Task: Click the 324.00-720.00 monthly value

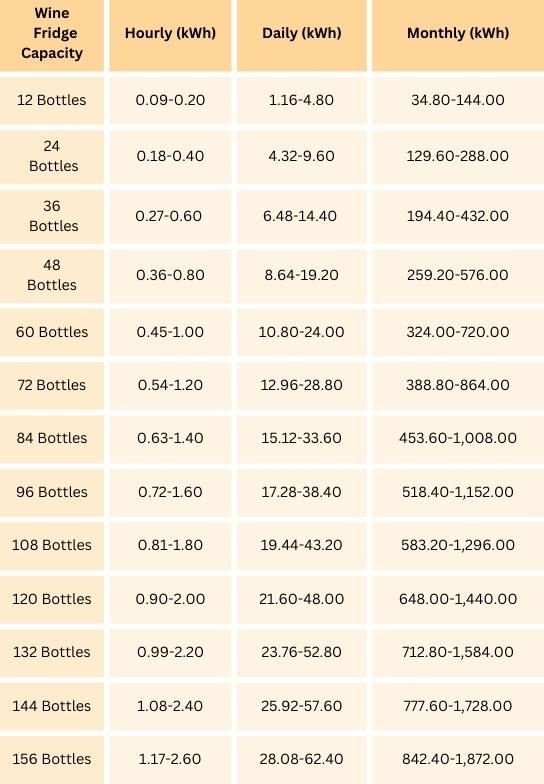Action: click(458, 332)
